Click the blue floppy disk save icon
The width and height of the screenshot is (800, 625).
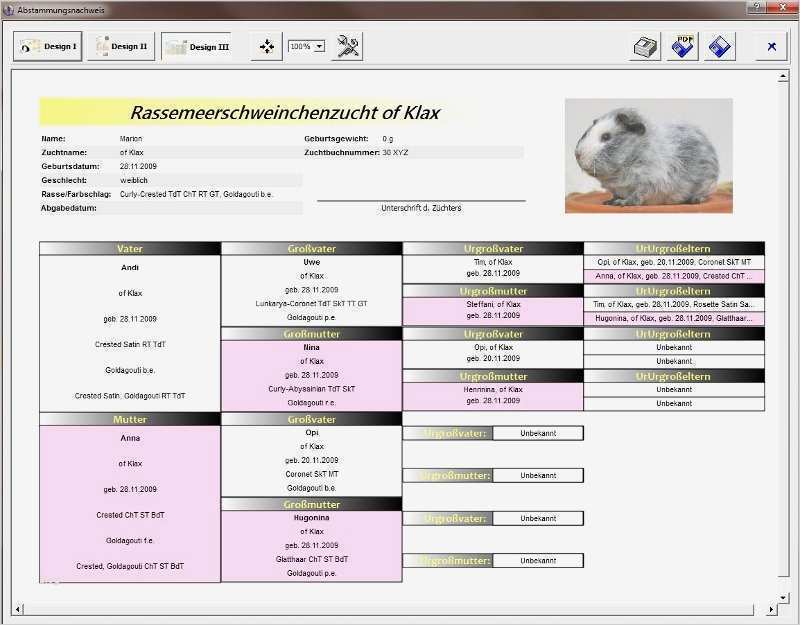[x=720, y=46]
